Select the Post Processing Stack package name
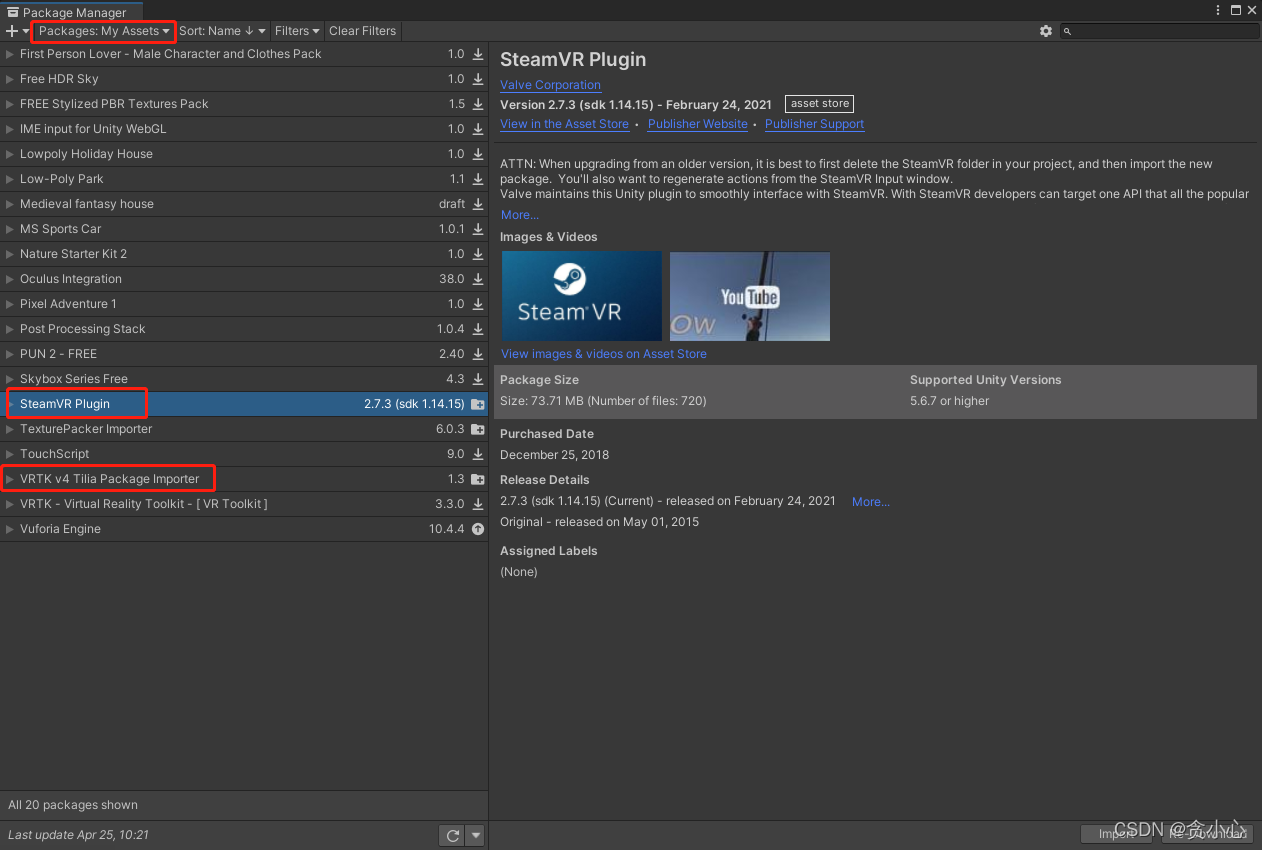The height and width of the screenshot is (850, 1262). pyautogui.click(x=83, y=329)
